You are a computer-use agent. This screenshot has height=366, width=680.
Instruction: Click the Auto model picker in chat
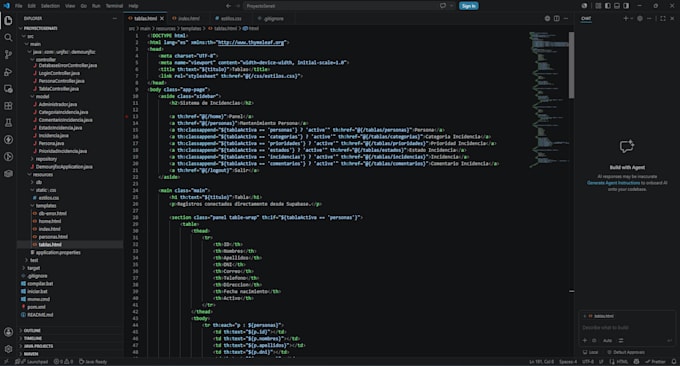point(608,340)
